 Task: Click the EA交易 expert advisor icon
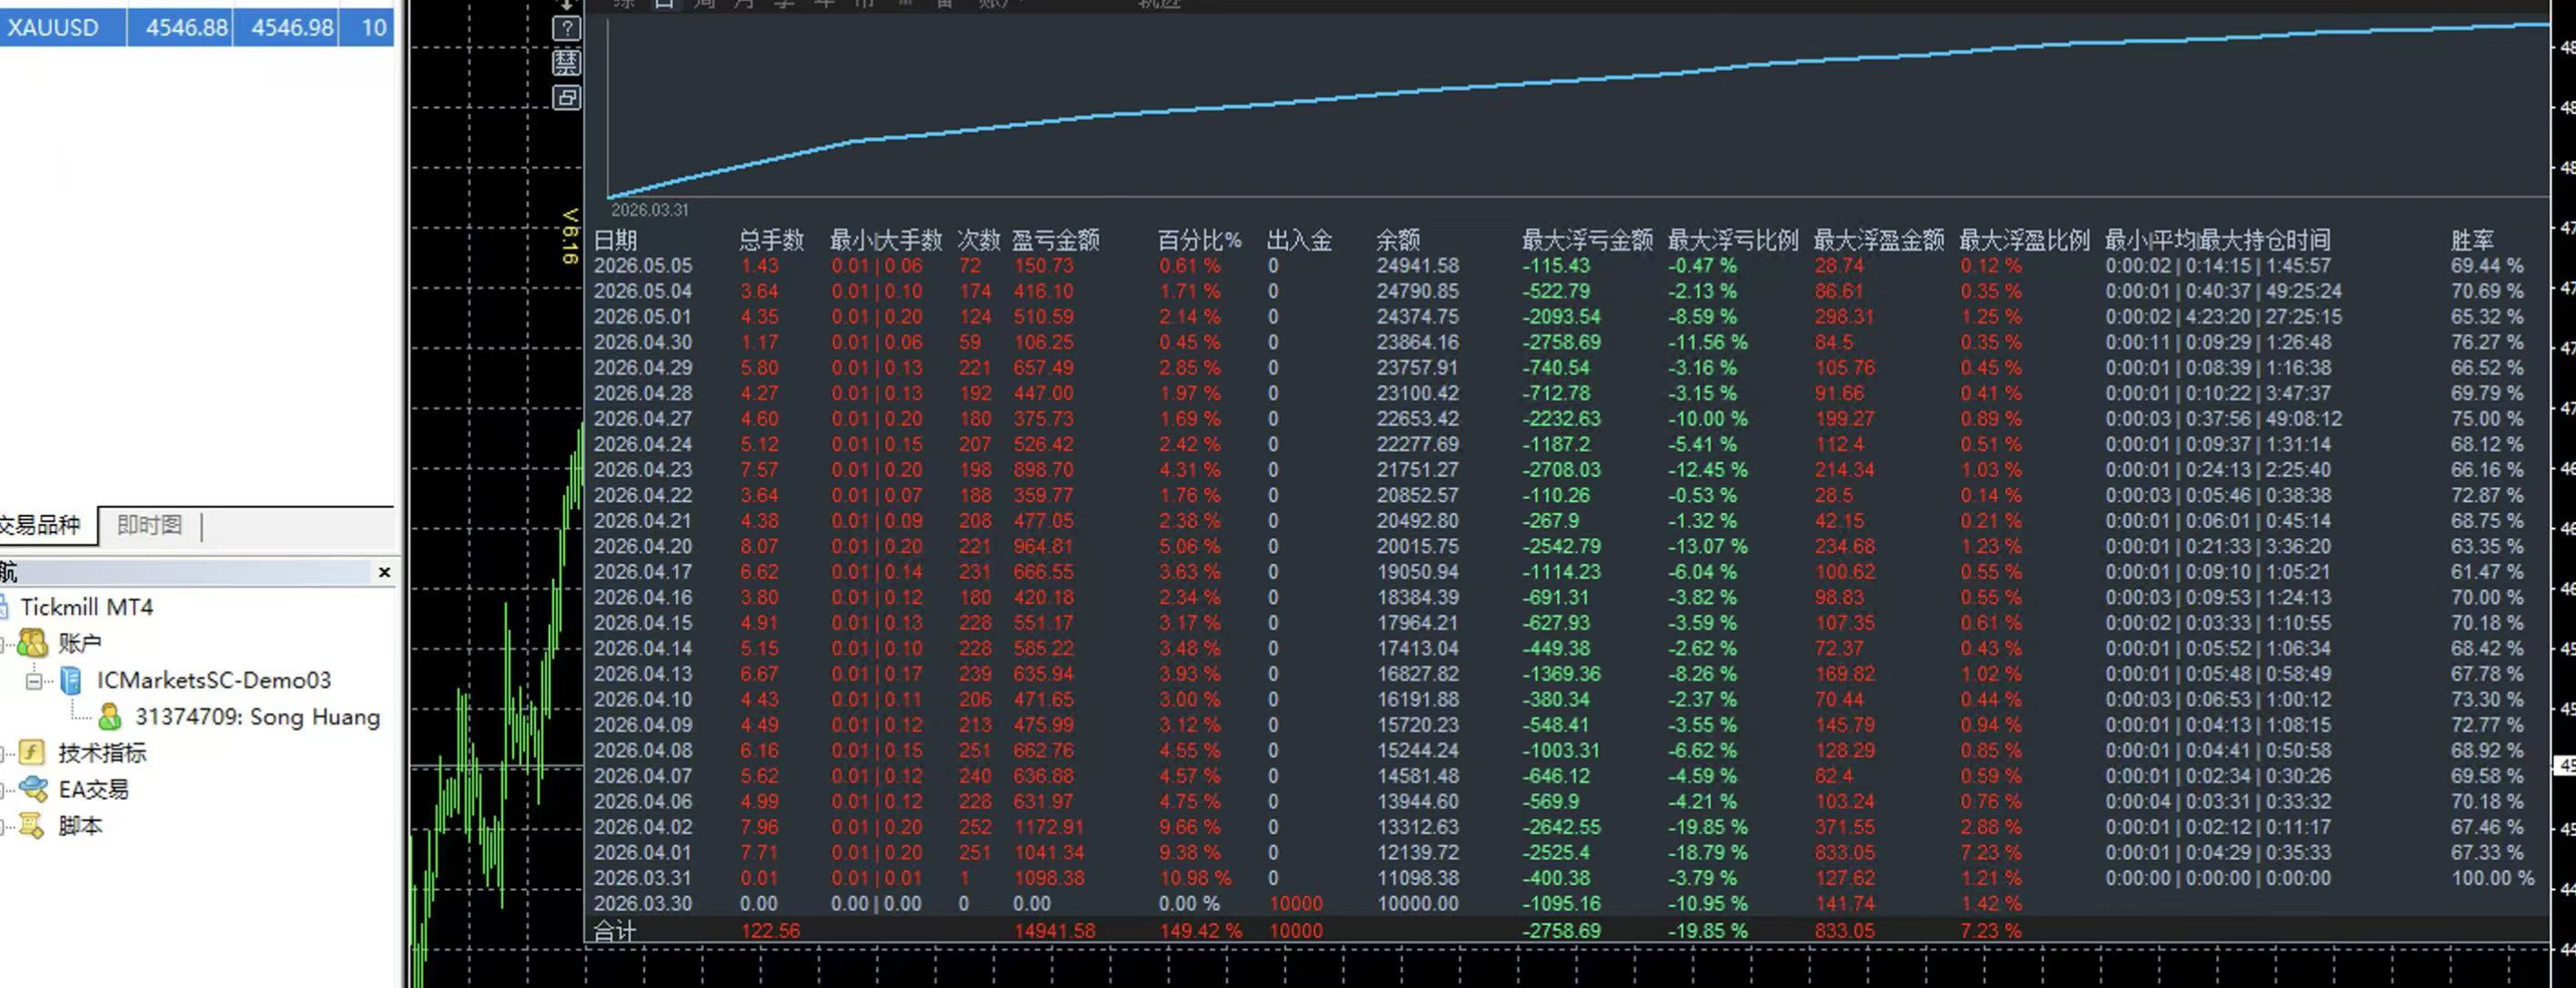[33, 789]
